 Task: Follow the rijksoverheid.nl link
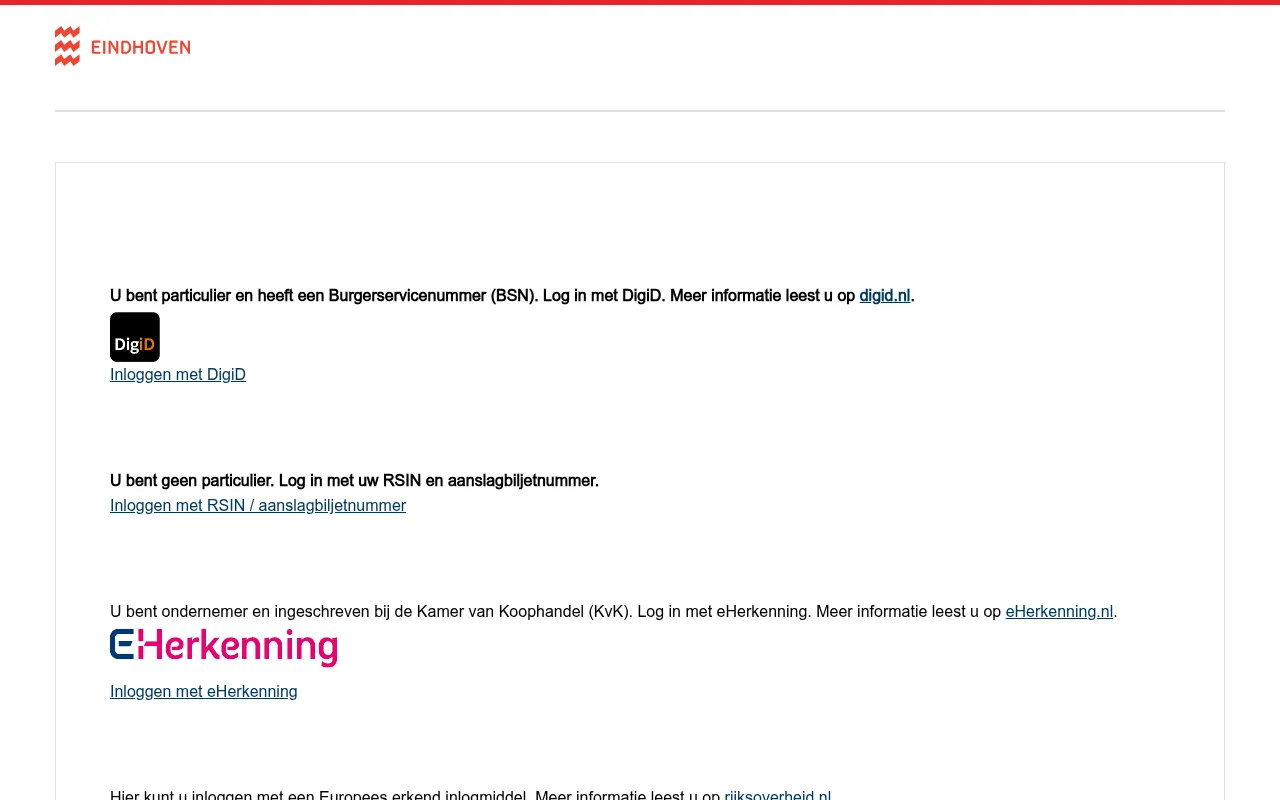coord(778,796)
